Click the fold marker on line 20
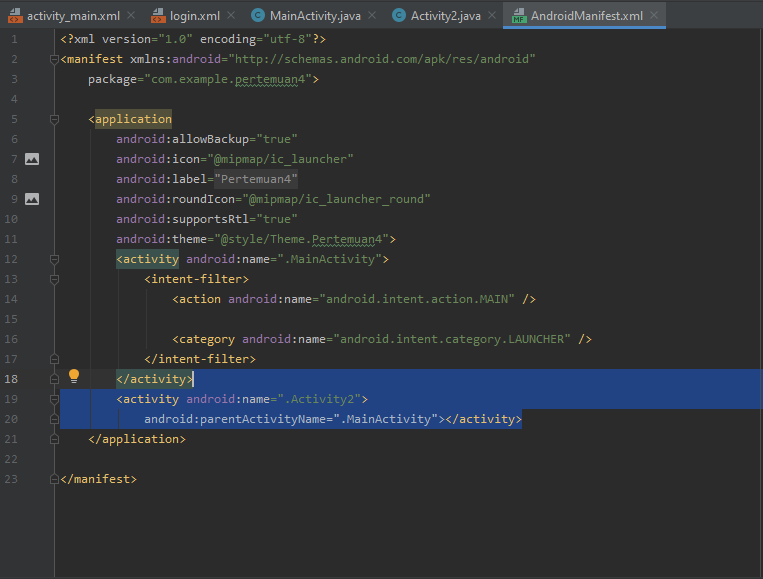This screenshot has height=579, width=763. pos(54,419)
